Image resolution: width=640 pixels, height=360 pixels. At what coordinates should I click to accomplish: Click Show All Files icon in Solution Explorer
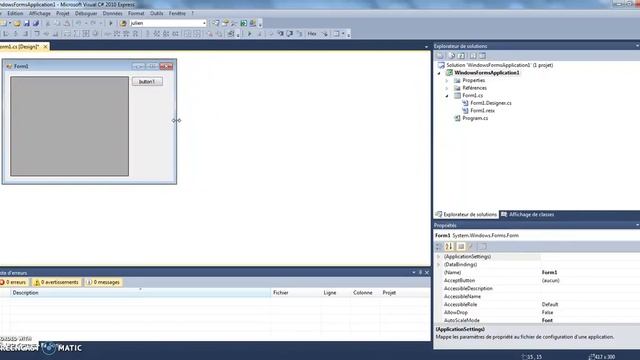coord(451,56)
